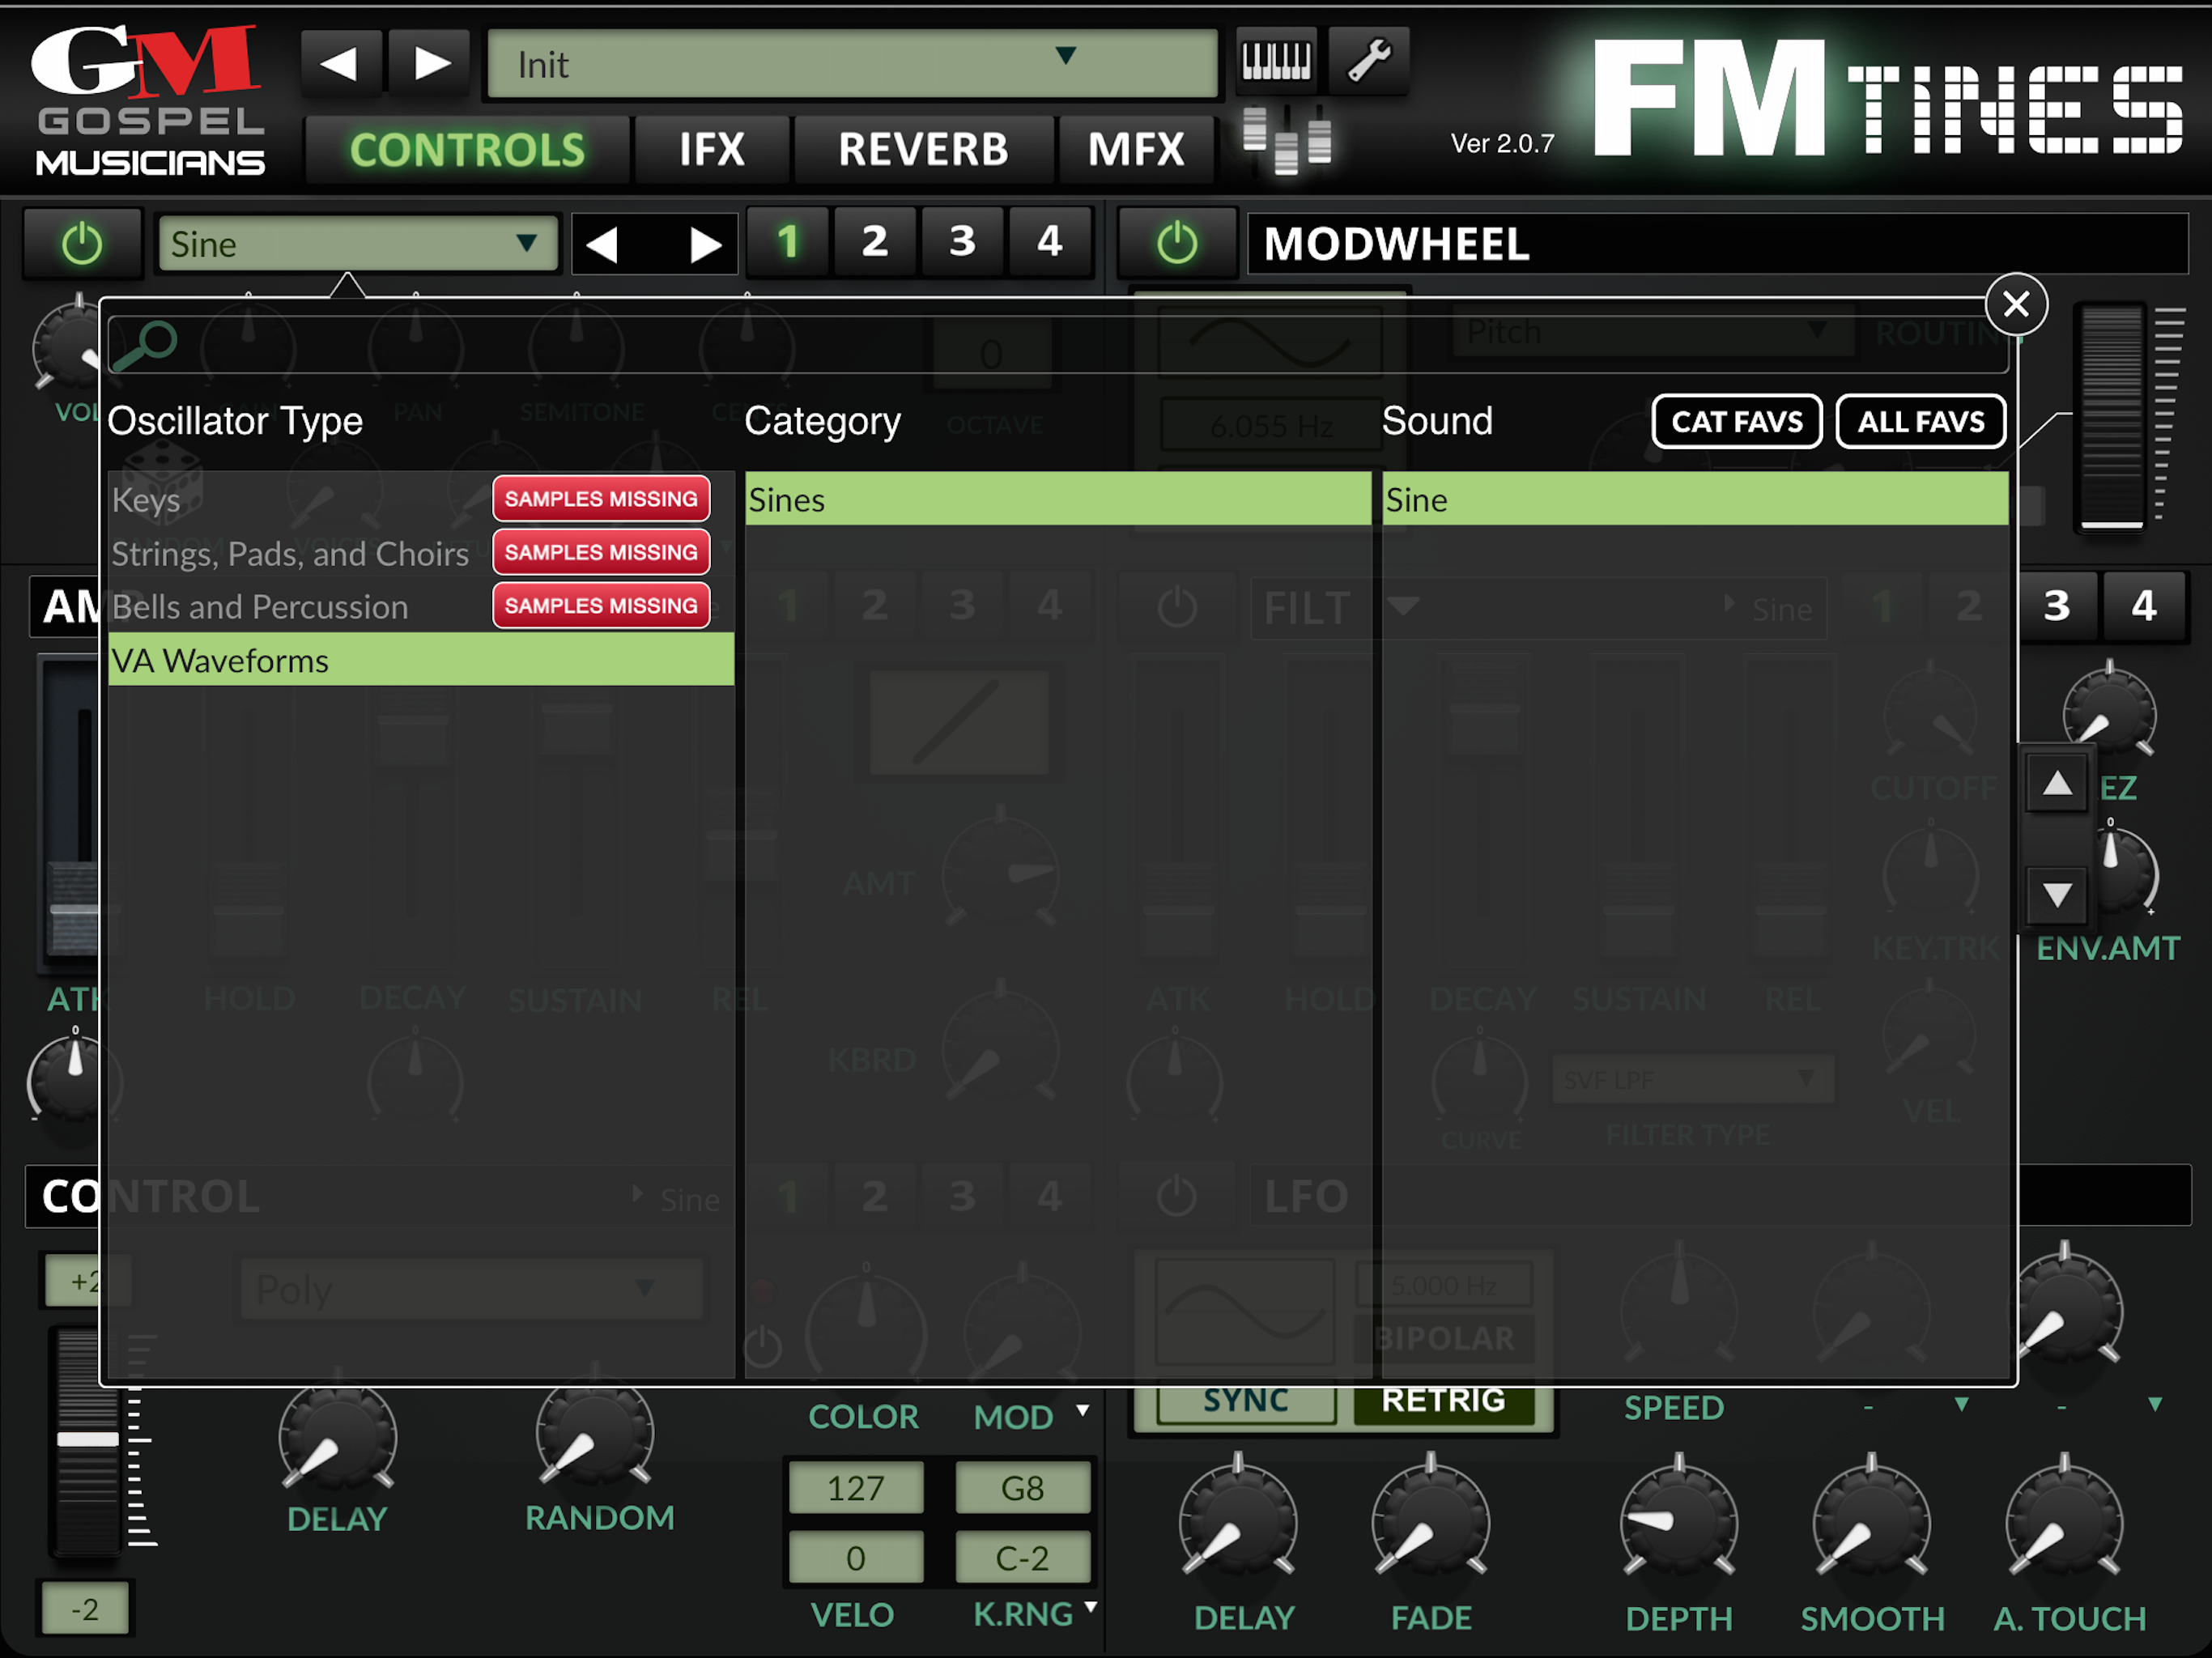
Task: Turn the A. TOUCH knob
Action: pos(2065,1524)
